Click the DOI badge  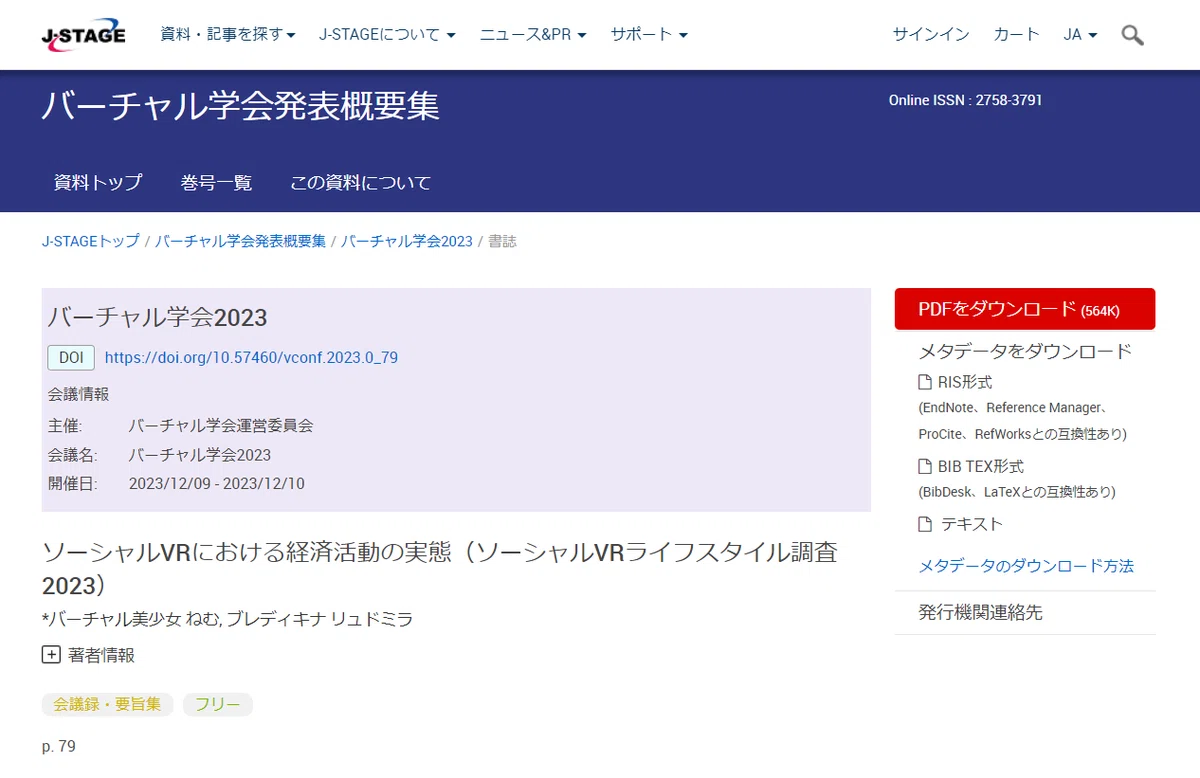71,357
